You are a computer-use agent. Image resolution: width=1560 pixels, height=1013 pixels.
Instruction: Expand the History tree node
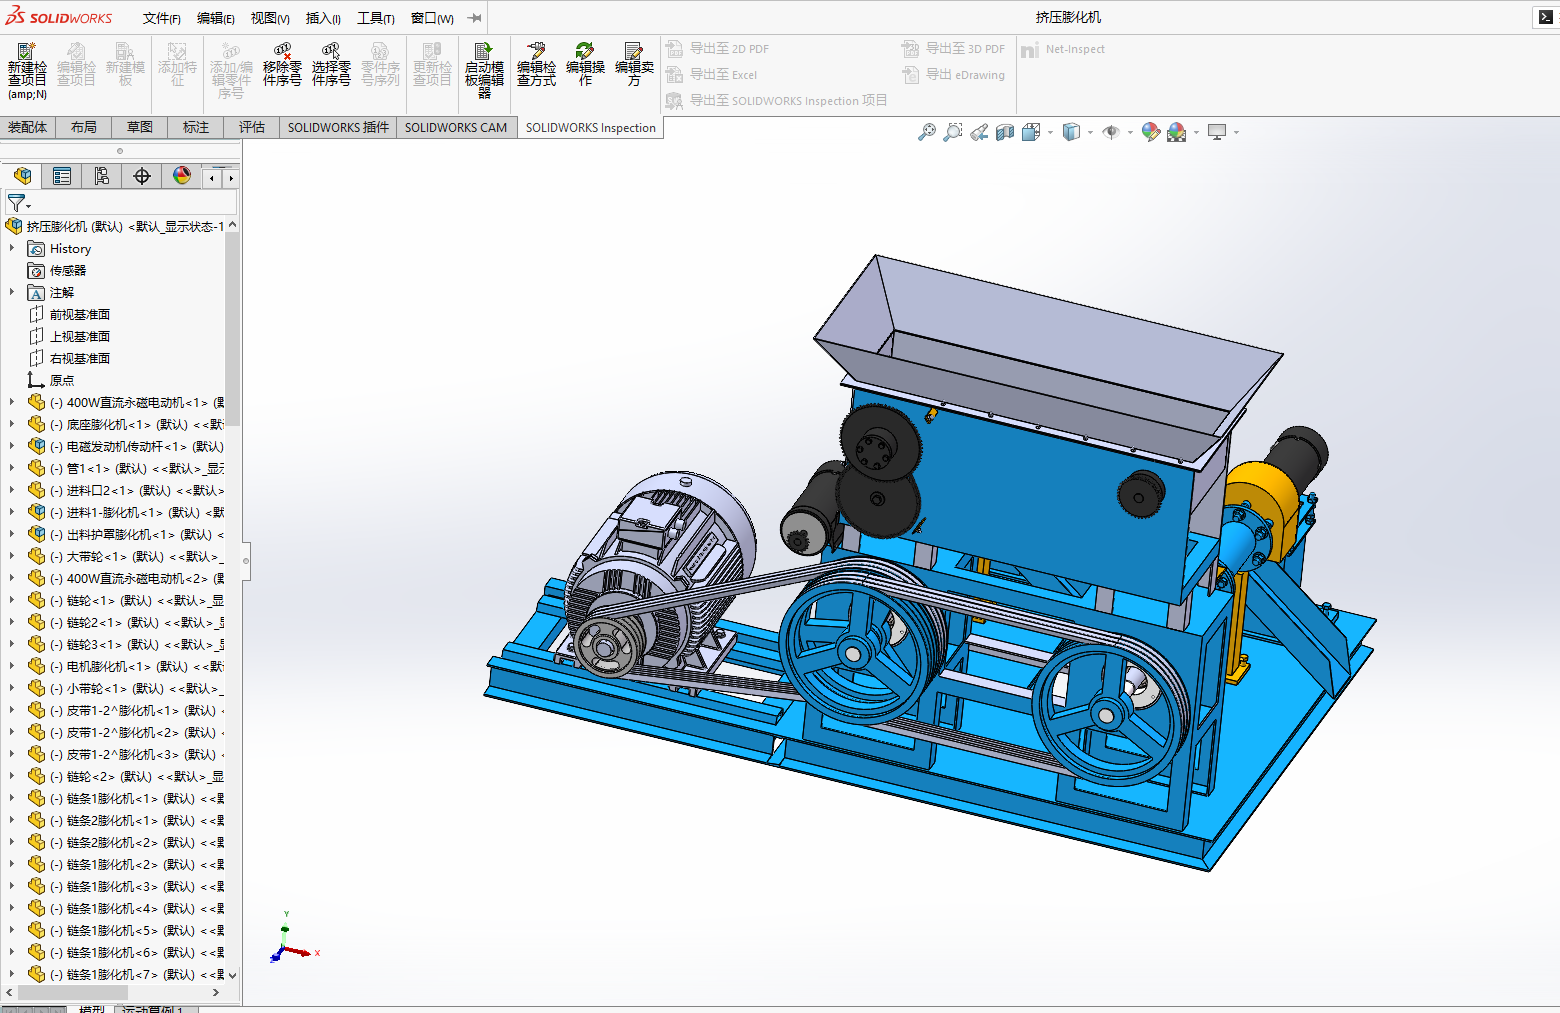click(x=12, y=248)
